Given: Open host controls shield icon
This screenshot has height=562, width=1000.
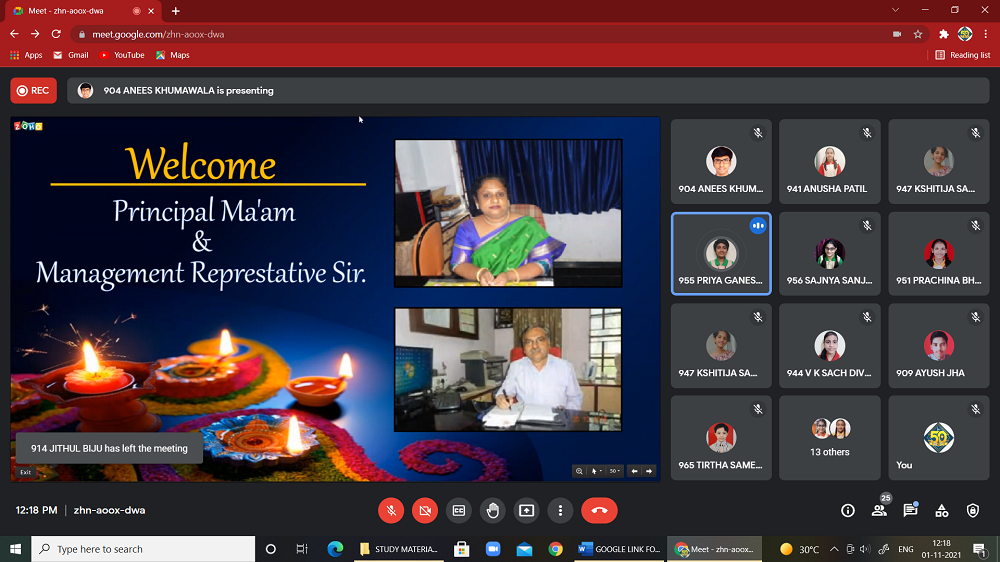Looking at the screenshot, I should [973, 510].
